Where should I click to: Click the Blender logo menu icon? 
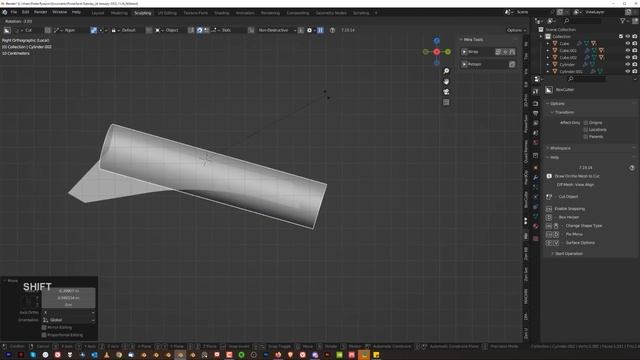pyautogui.click(x=4, y=12)
